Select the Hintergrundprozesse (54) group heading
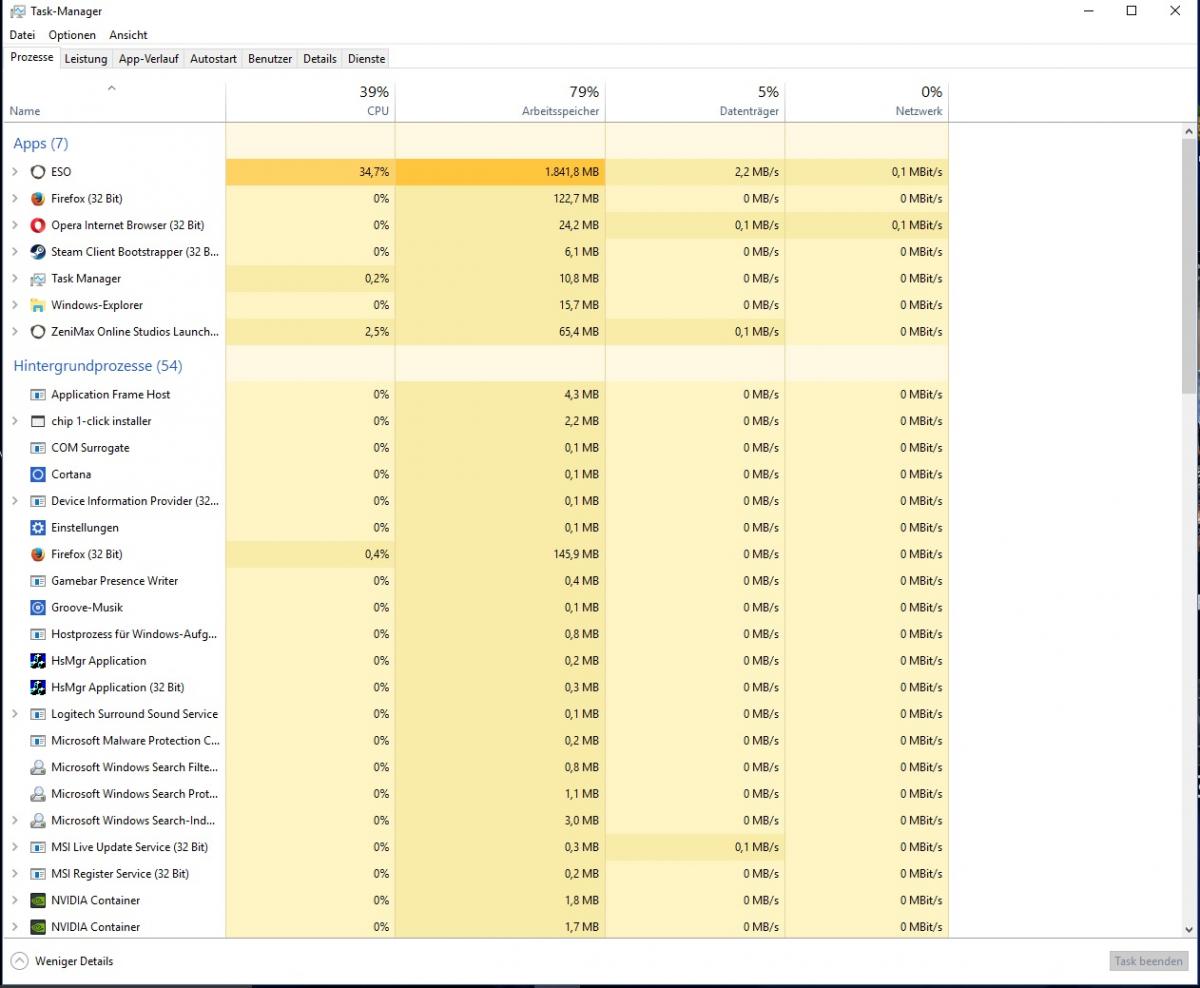Screen dimensions: 1200x988 click(98, 366)
